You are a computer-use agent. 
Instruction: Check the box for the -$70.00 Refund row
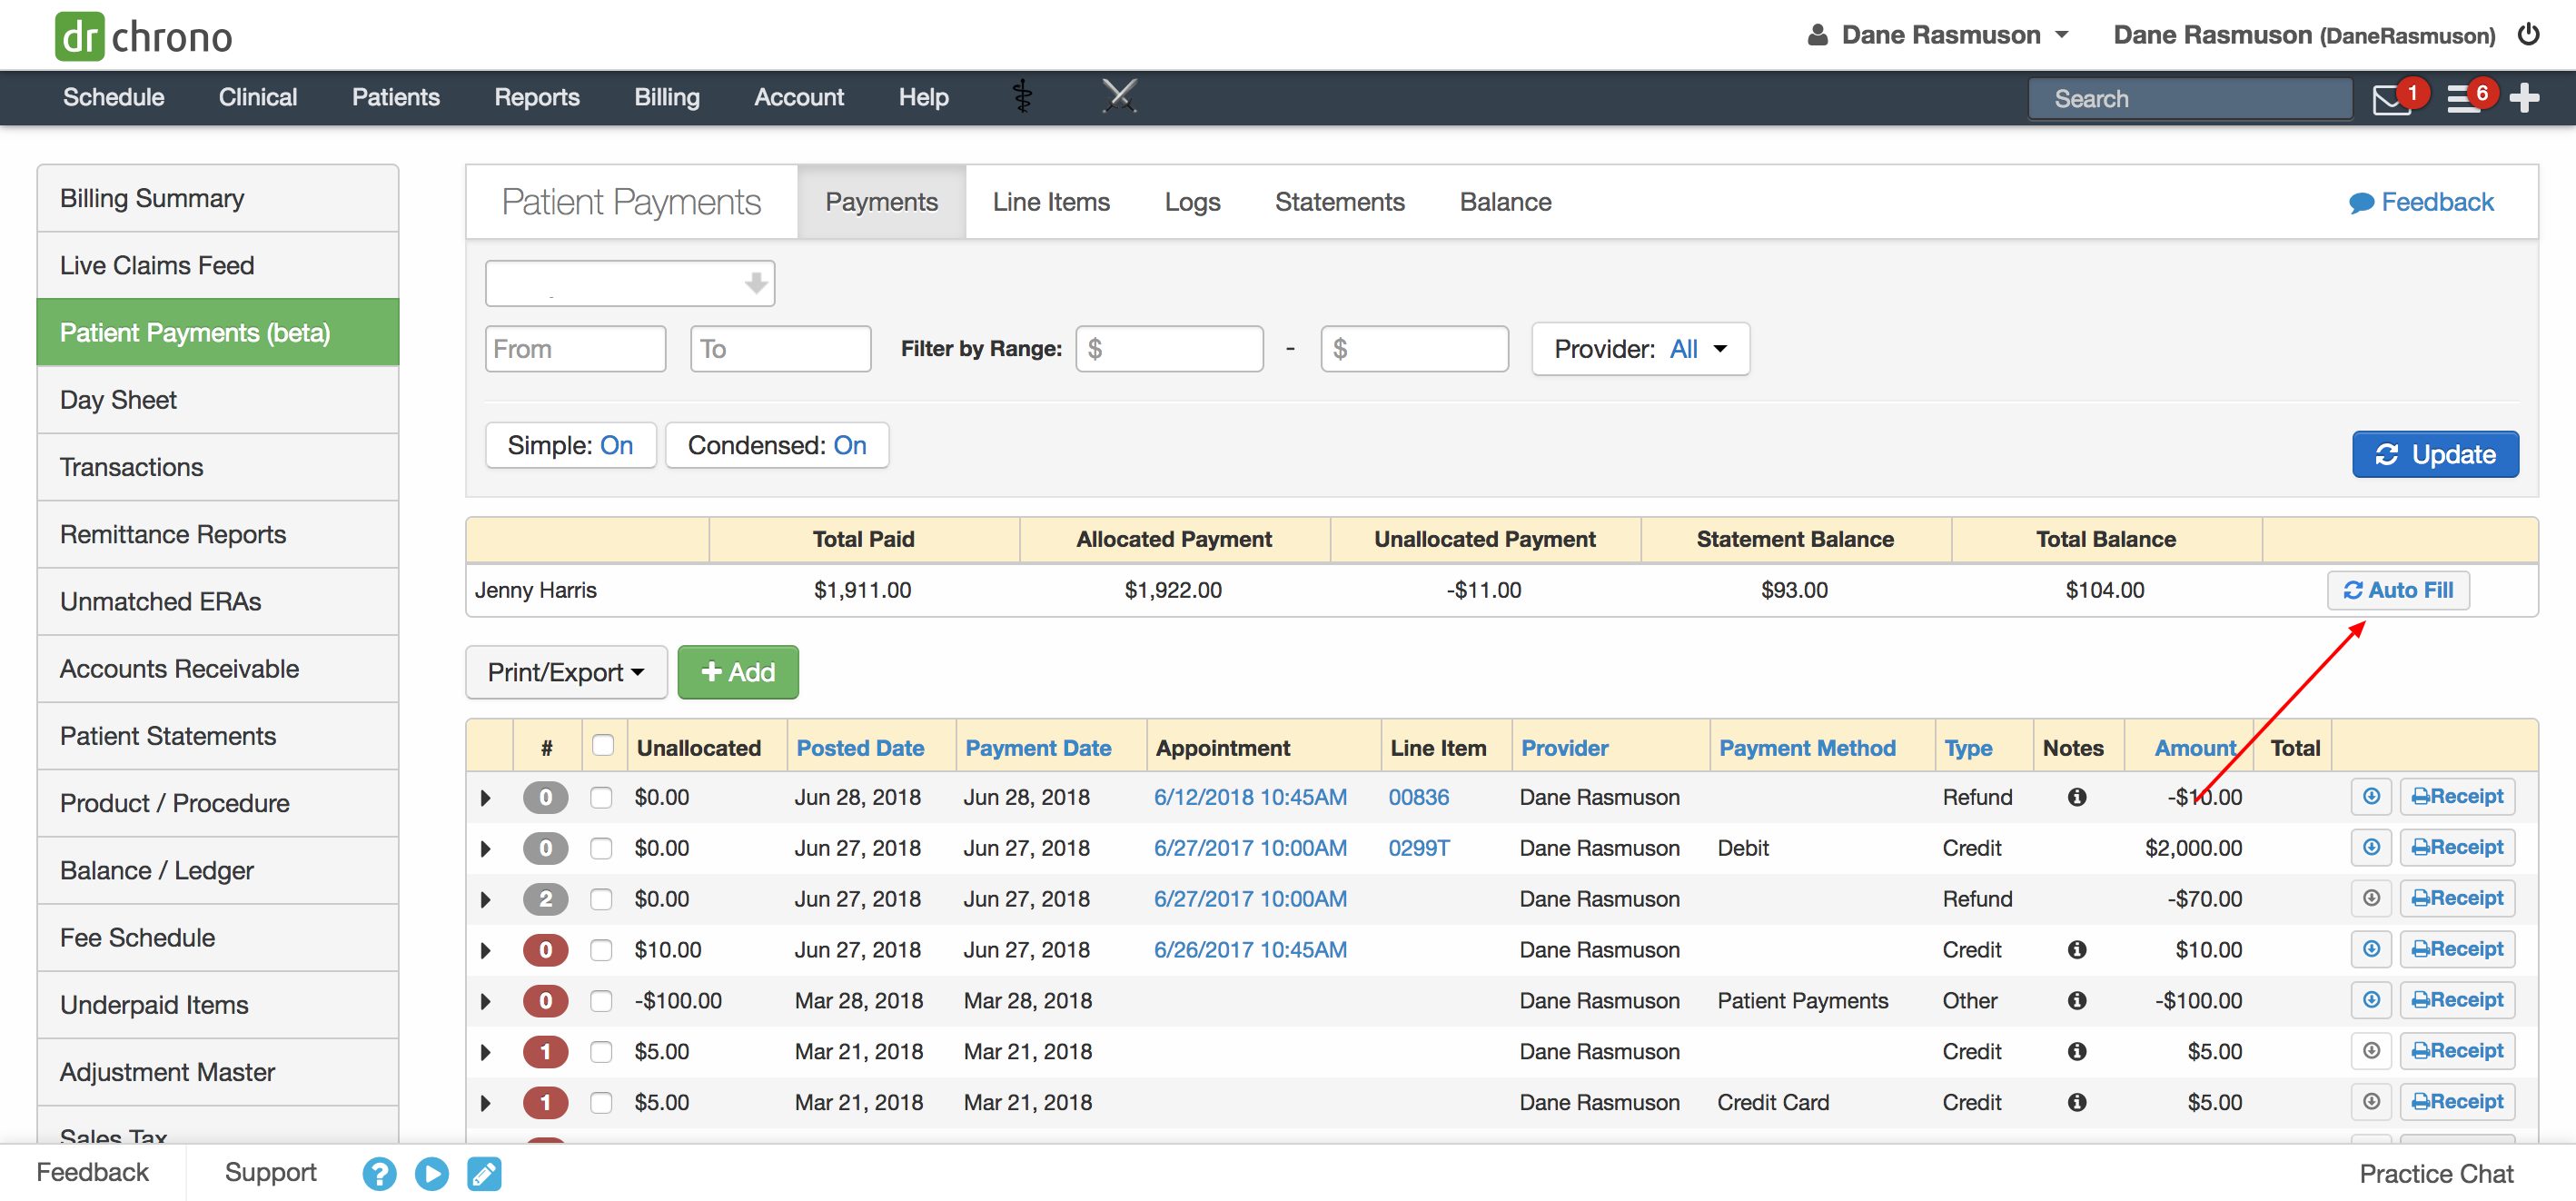pos(600,900)
